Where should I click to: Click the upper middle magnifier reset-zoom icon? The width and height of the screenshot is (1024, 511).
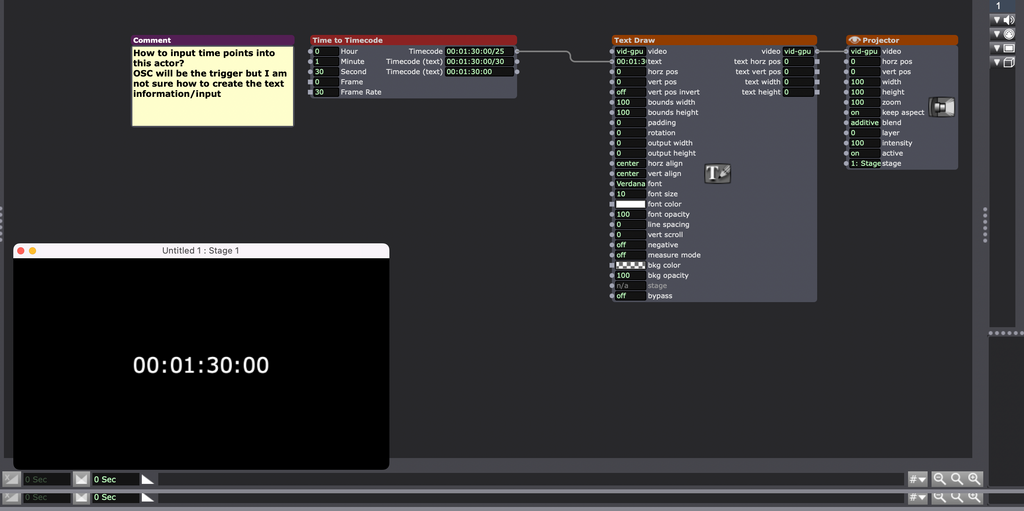point(957,479)
